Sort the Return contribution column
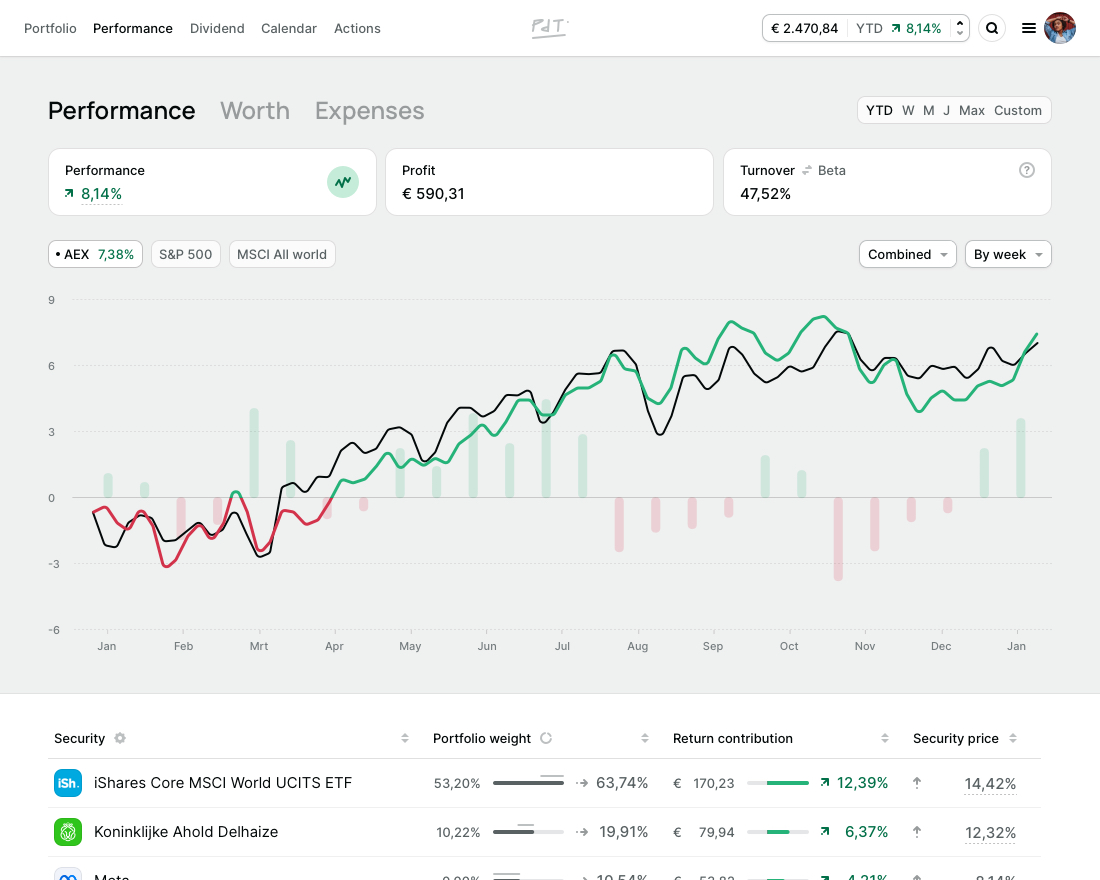This screenshot has width=1100, height=880. tap(885, 738)
